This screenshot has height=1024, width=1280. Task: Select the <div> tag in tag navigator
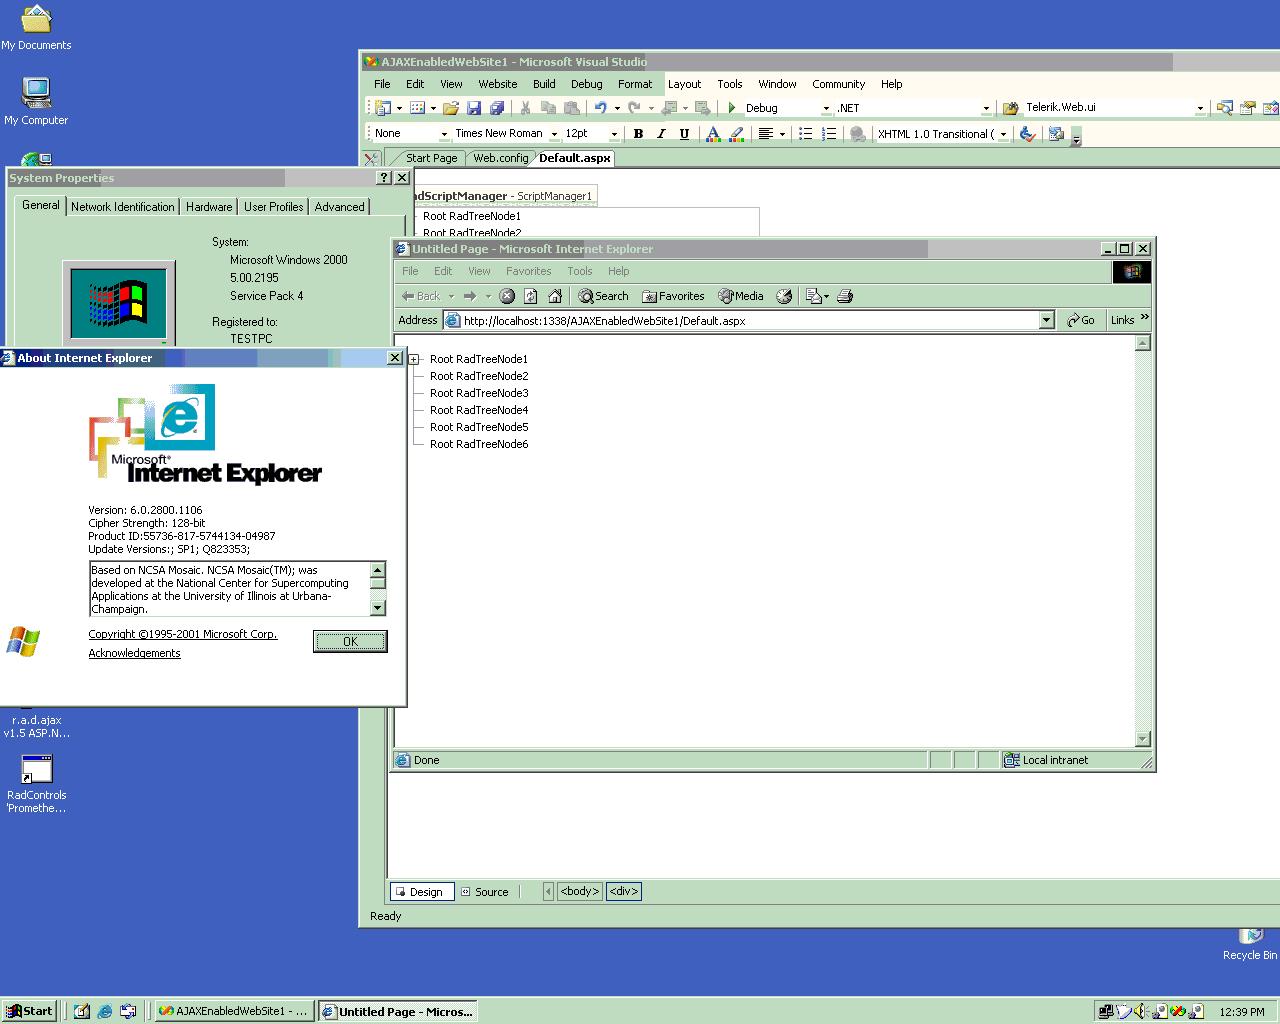click(623, 891)
